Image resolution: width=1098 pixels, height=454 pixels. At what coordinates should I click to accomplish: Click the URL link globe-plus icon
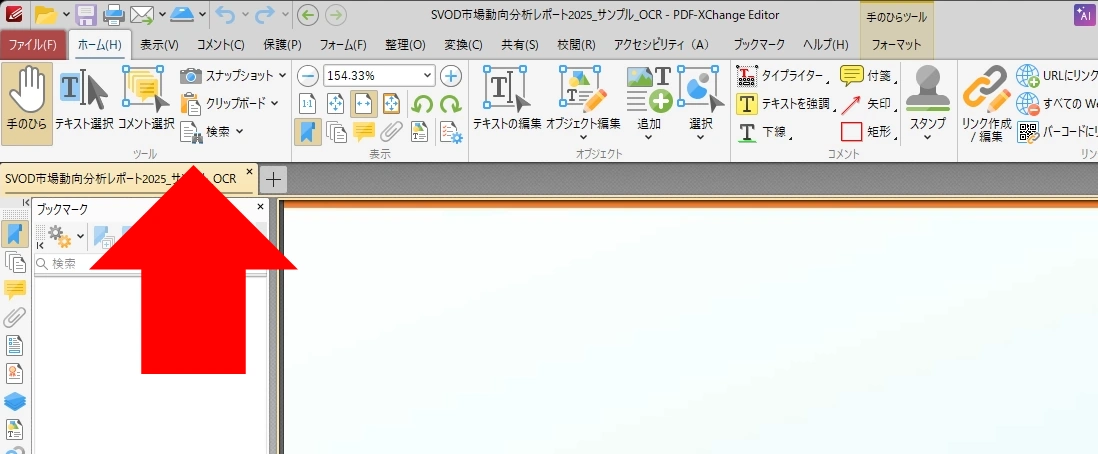[1028, 76]
